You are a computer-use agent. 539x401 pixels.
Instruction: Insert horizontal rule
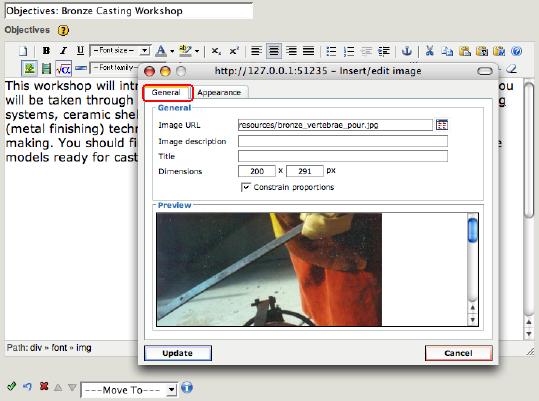coord(81,68)
